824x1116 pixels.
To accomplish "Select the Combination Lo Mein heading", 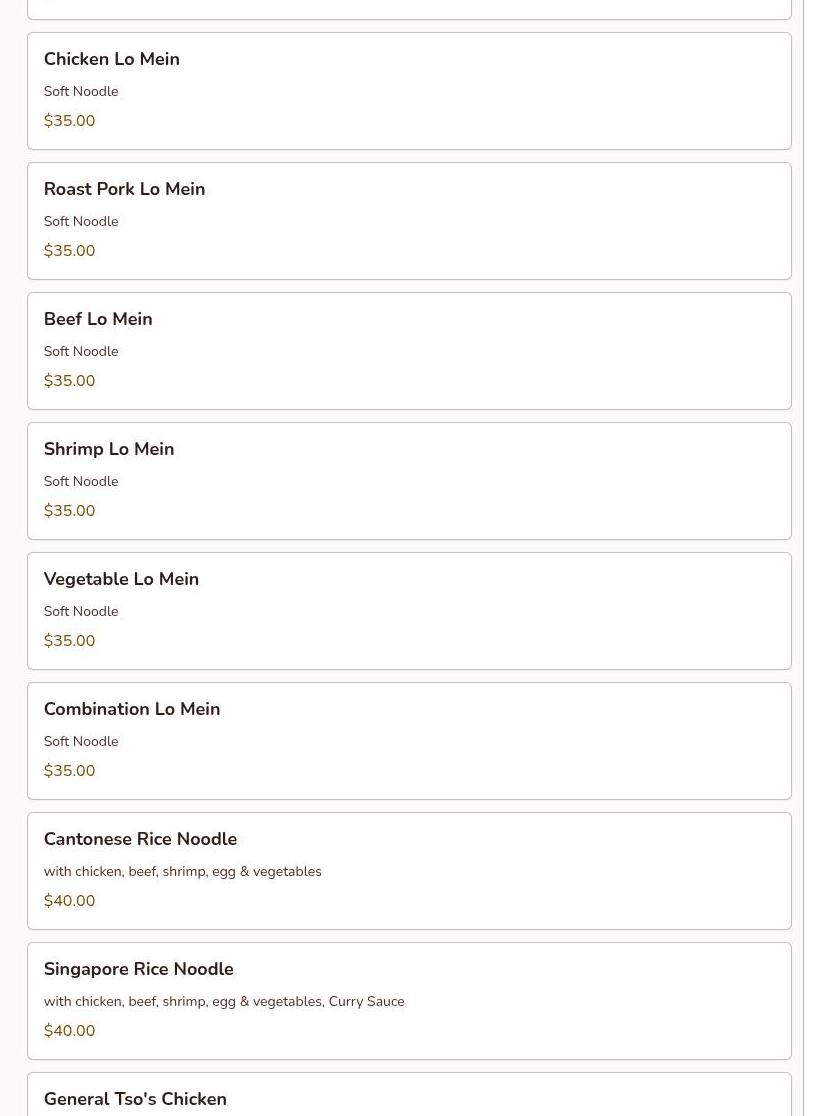I will [132, 710].
